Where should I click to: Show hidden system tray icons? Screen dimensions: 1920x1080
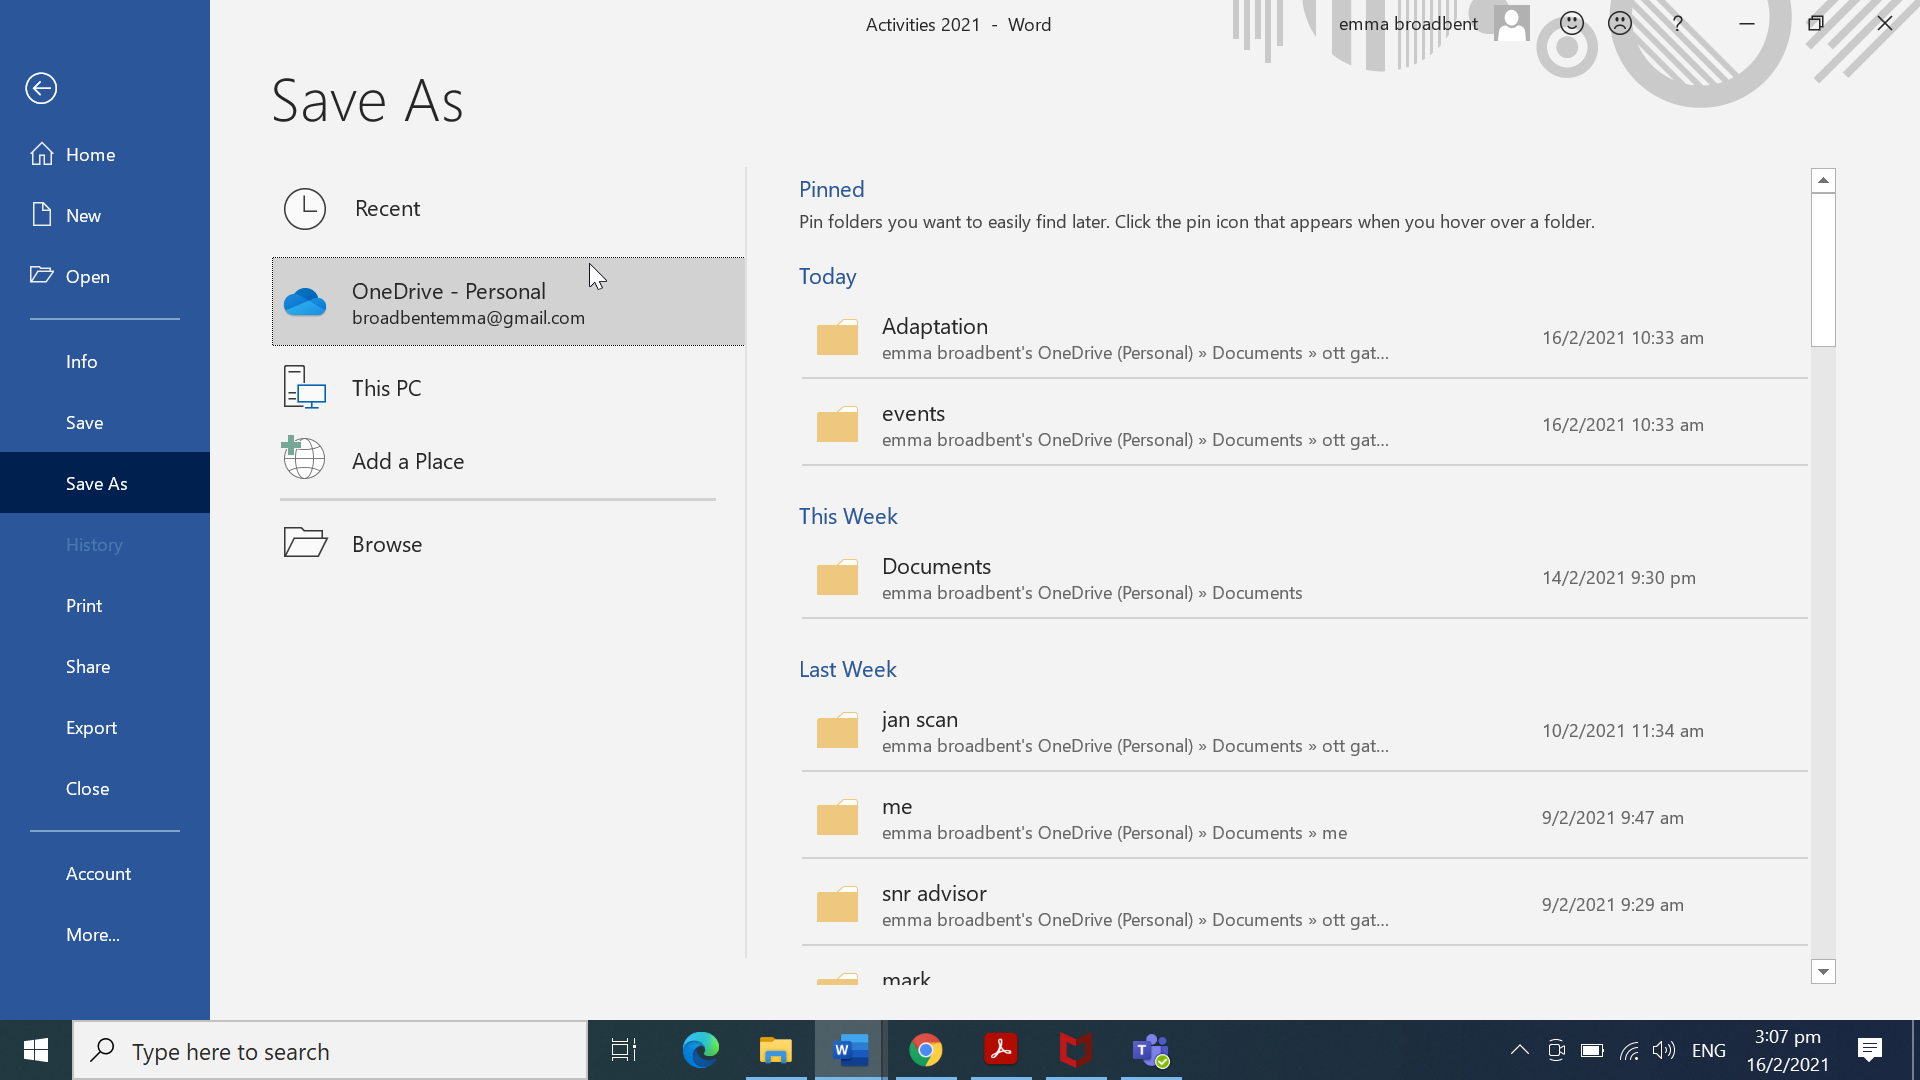click(x=1519, y=1050)
